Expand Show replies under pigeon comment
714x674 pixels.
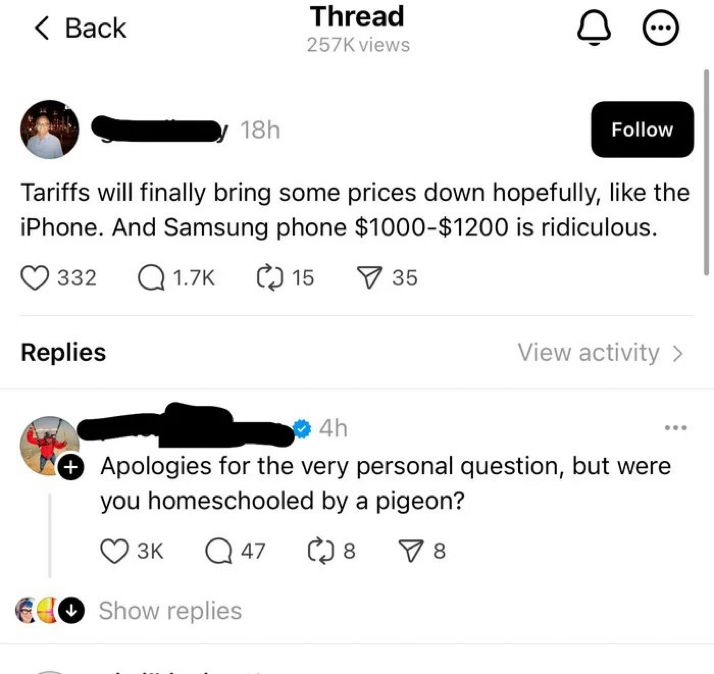170,611
